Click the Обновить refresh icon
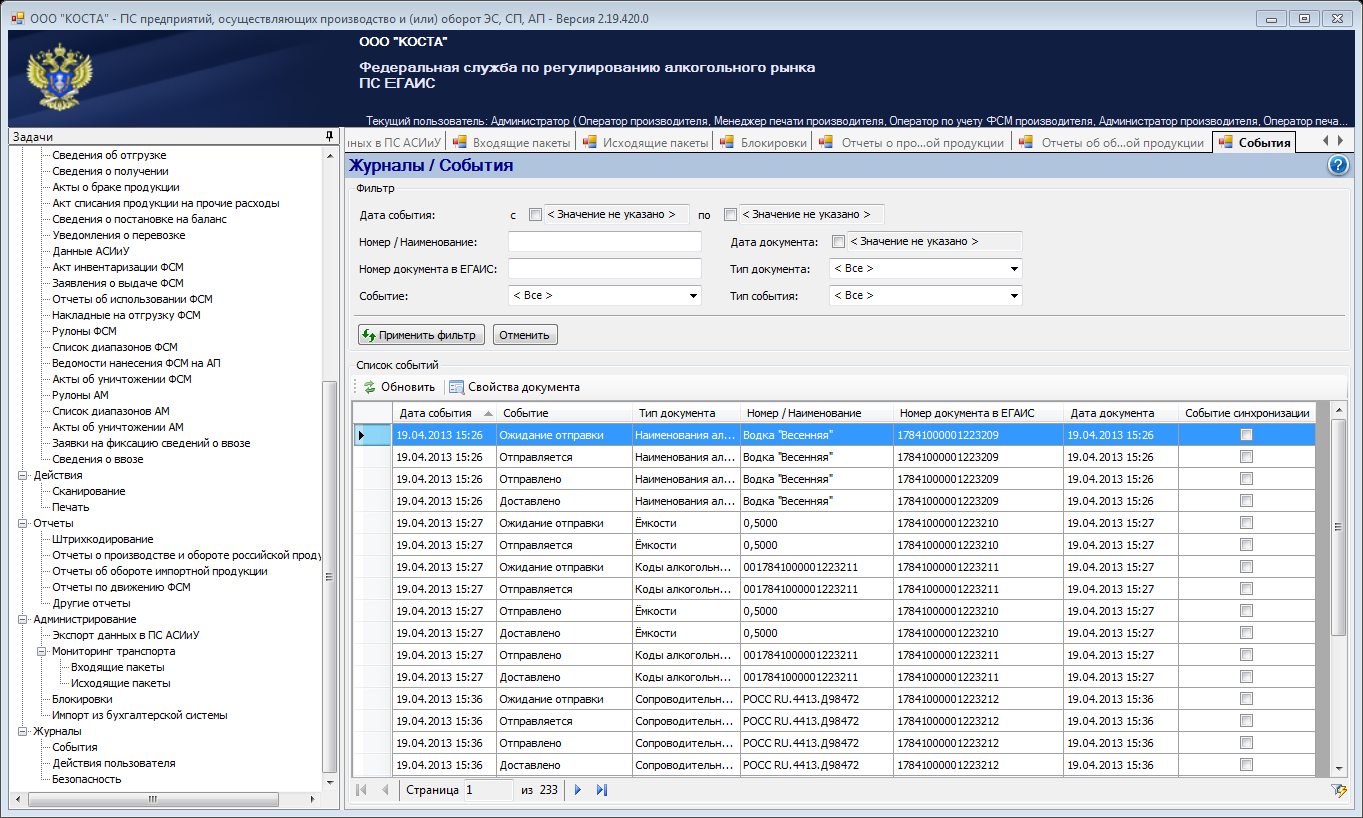The image size is (1363, 818). point(369,387)
